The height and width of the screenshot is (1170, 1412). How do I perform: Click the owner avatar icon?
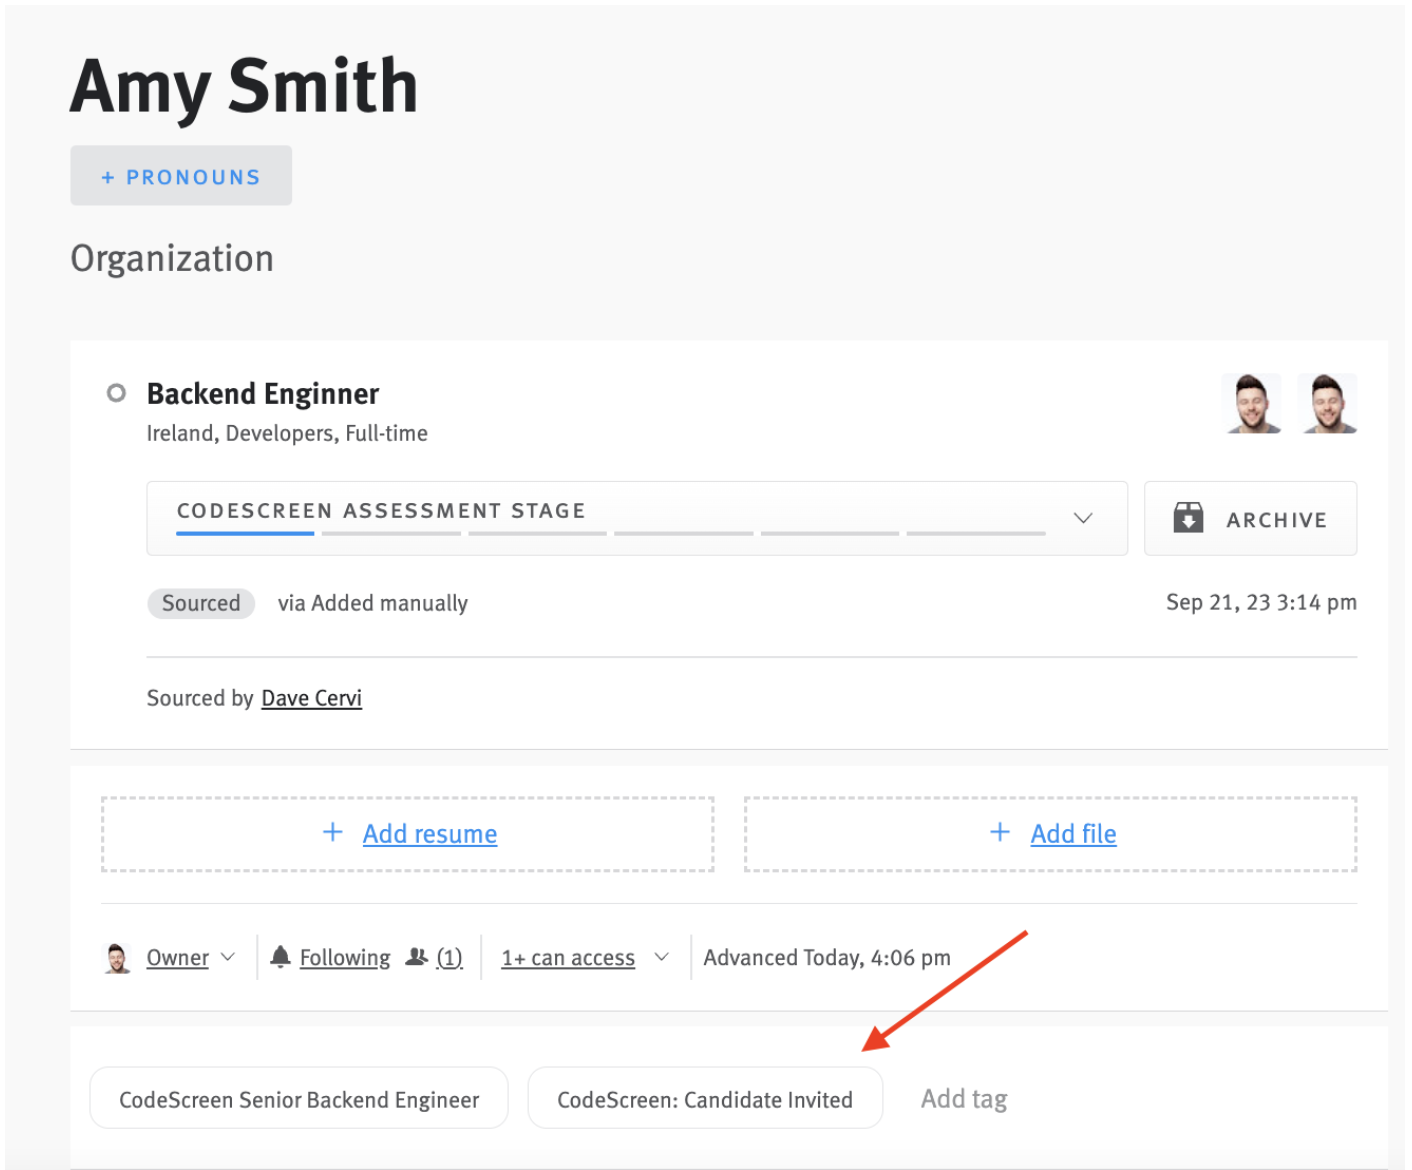pos(117,957)
